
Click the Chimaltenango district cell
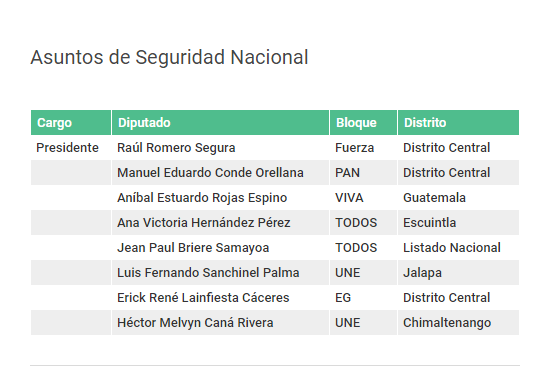point(447,323)
